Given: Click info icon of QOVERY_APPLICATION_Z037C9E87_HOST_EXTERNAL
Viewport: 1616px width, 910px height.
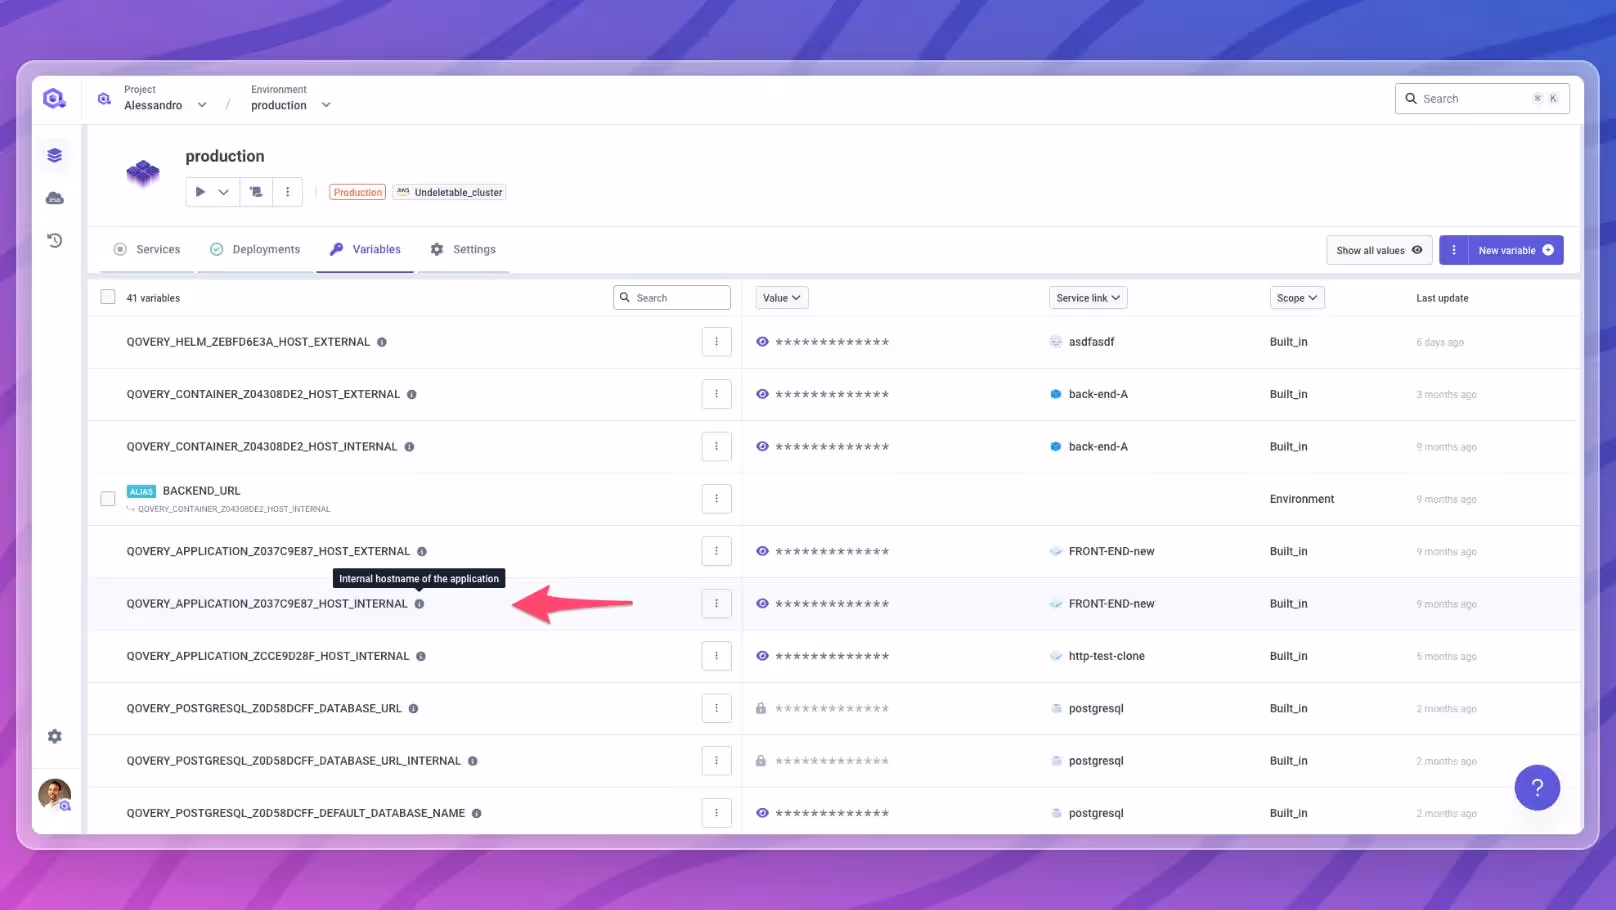Looking at the screenshot, I should [422, 551].
